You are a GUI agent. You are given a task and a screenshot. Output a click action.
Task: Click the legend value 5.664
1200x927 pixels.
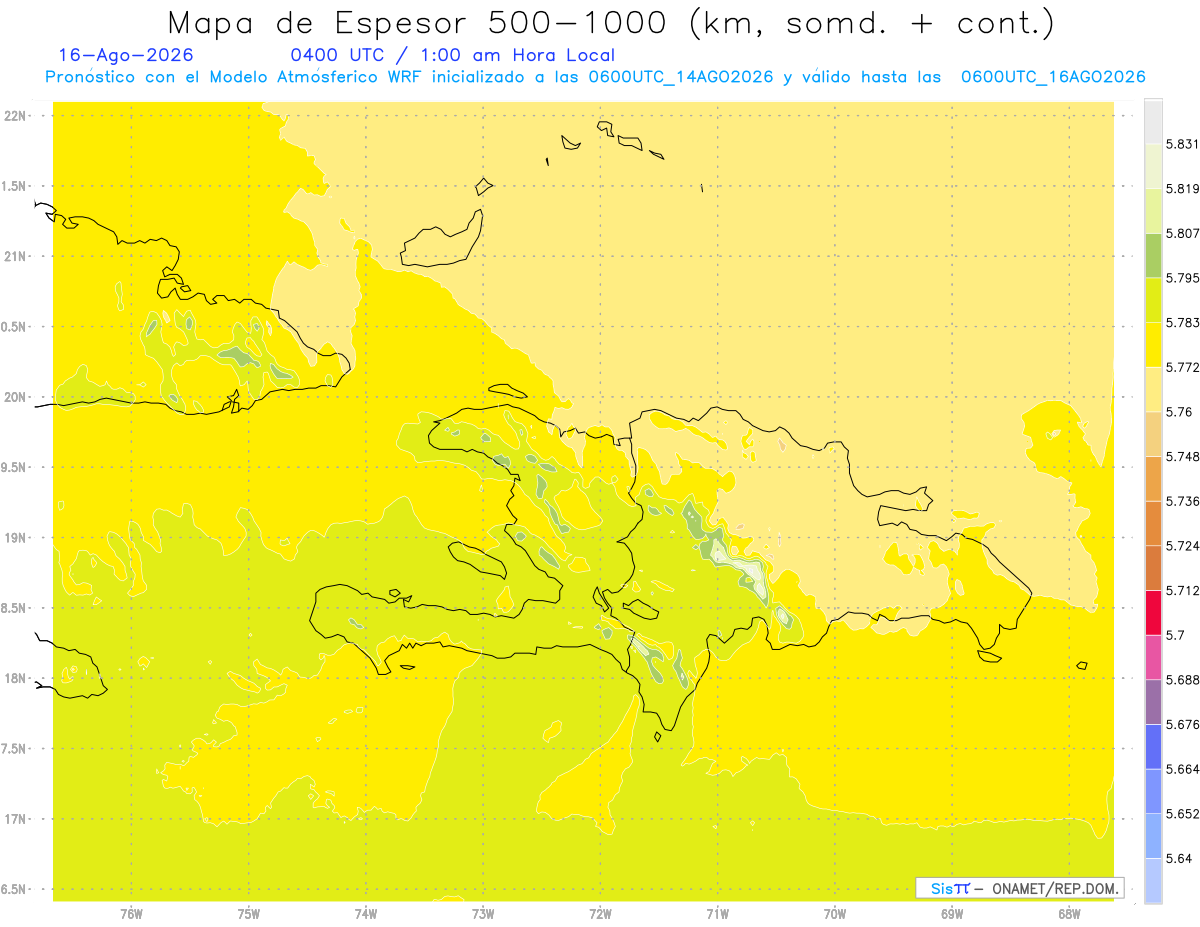(1183, 769)
